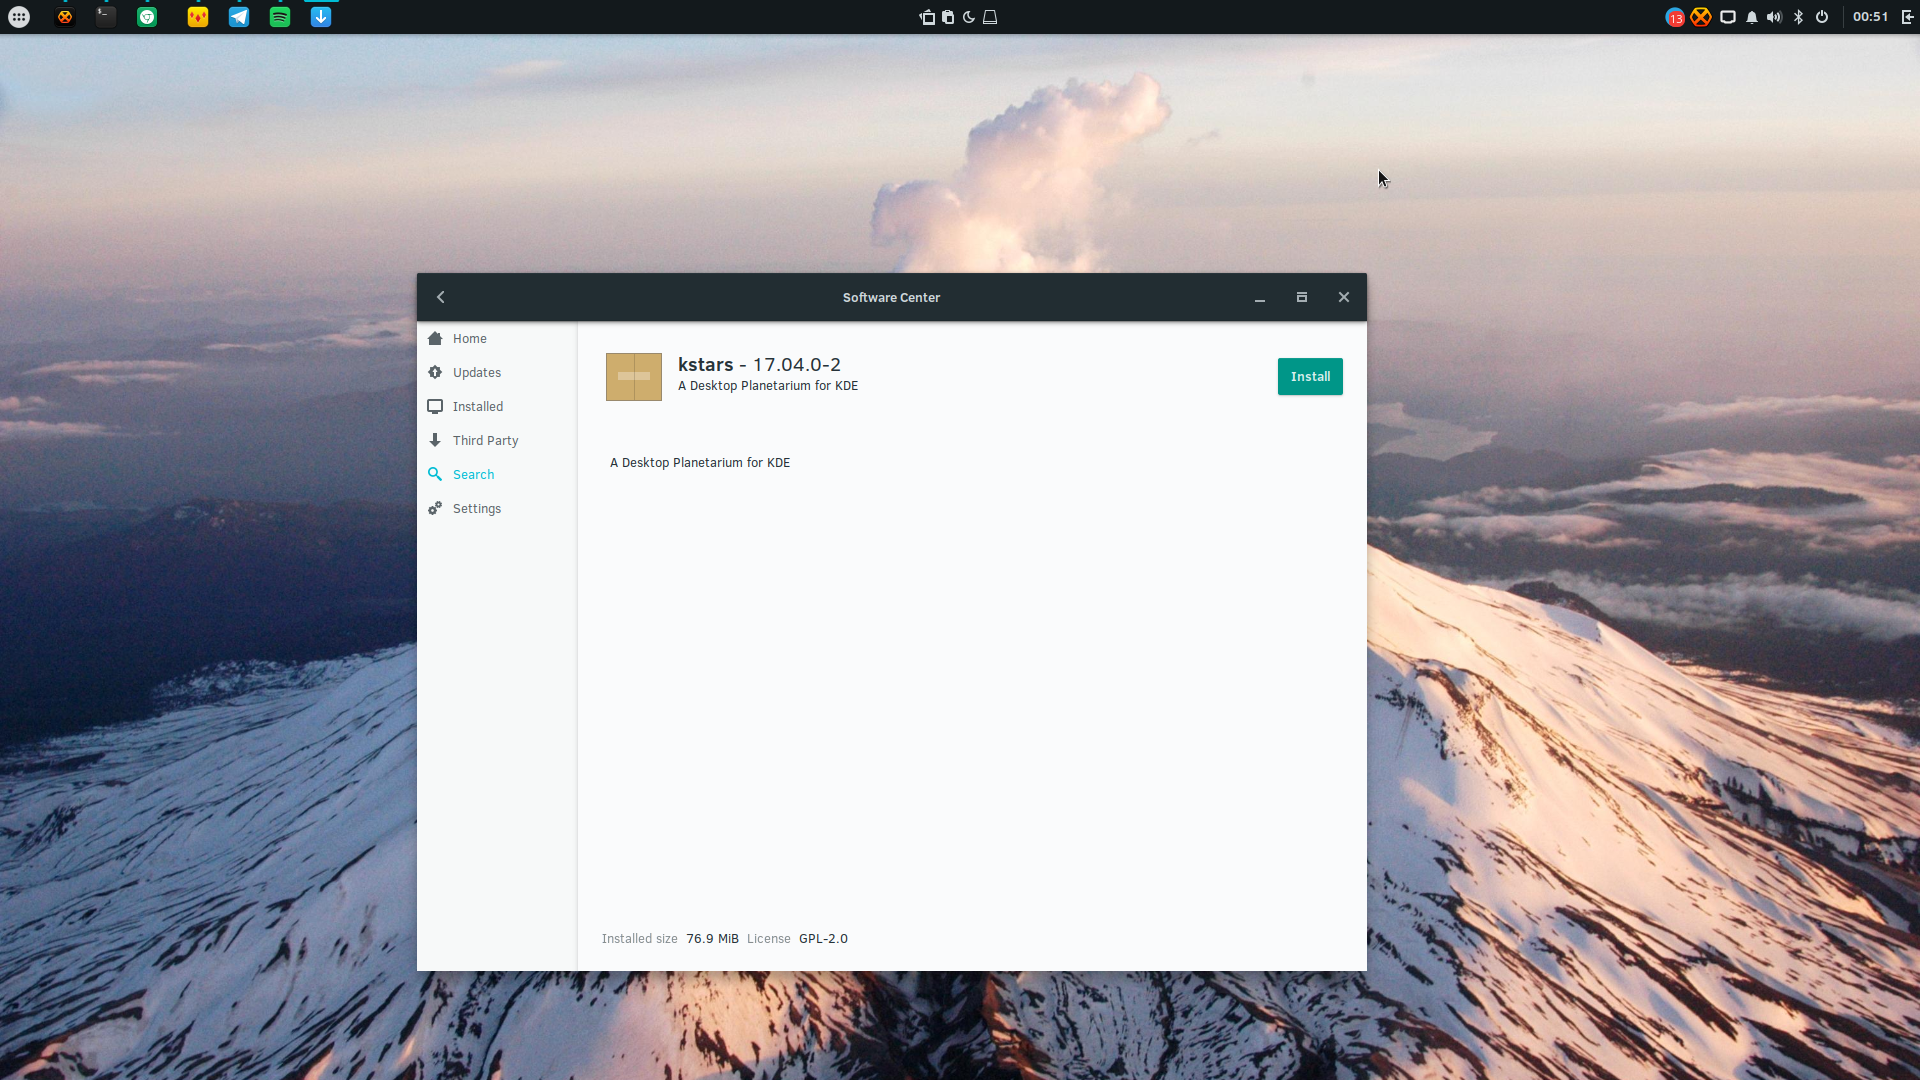
Task: Click the "Software Center" window title
Action: click(891, 298)
